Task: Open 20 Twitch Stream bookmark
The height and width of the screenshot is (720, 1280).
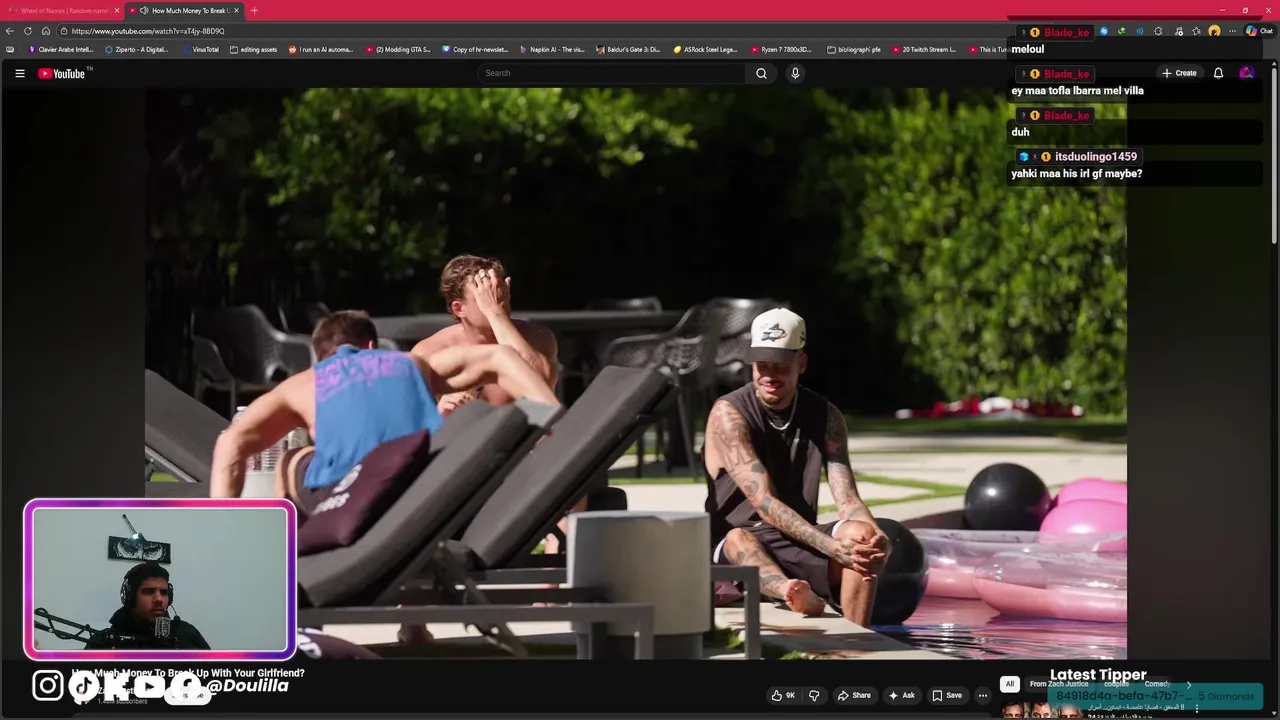Action: 924,49
